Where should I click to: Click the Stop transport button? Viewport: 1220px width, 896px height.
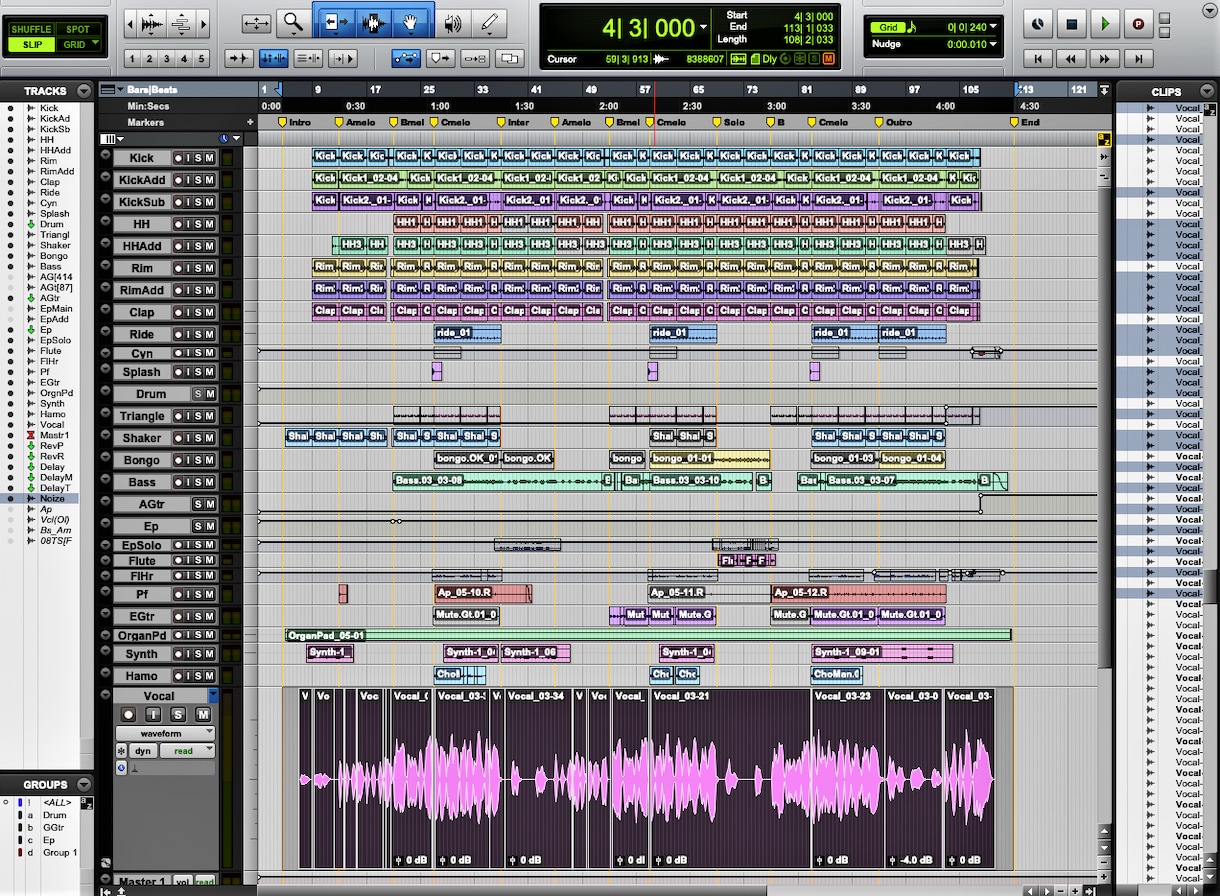pyautogui.click(x=1071, y=24)
